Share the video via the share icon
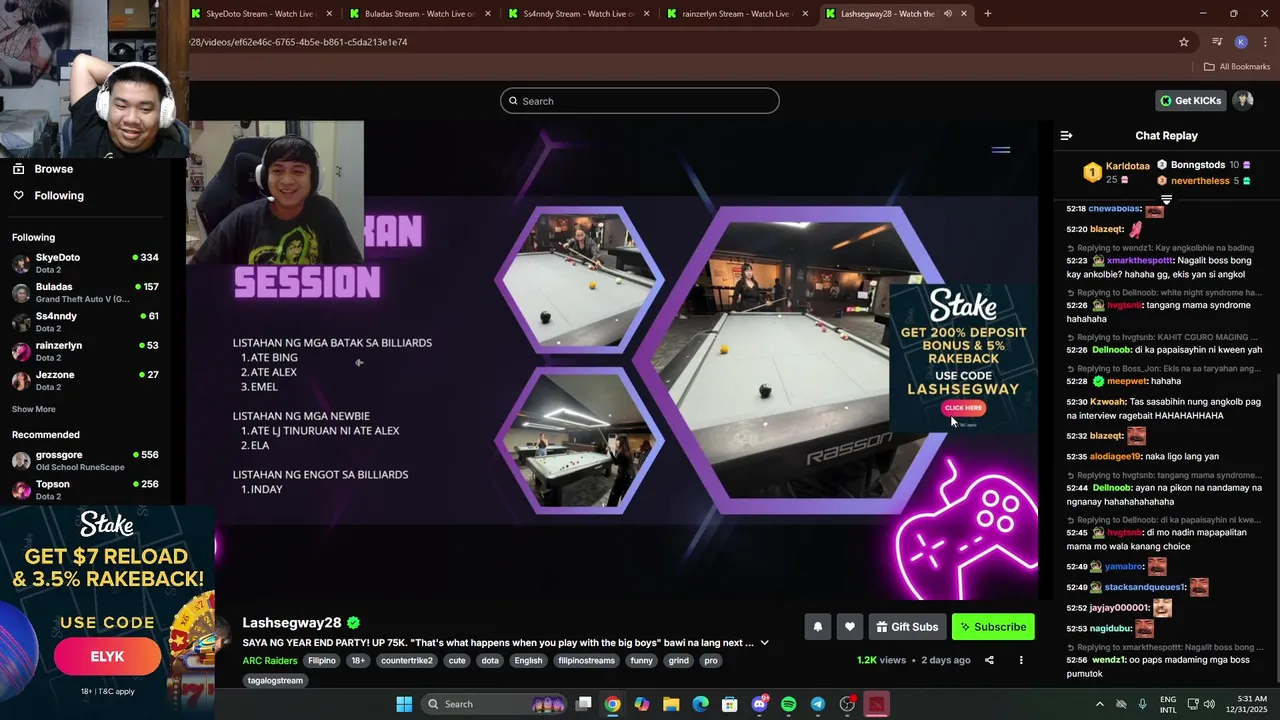 point(989,660)
